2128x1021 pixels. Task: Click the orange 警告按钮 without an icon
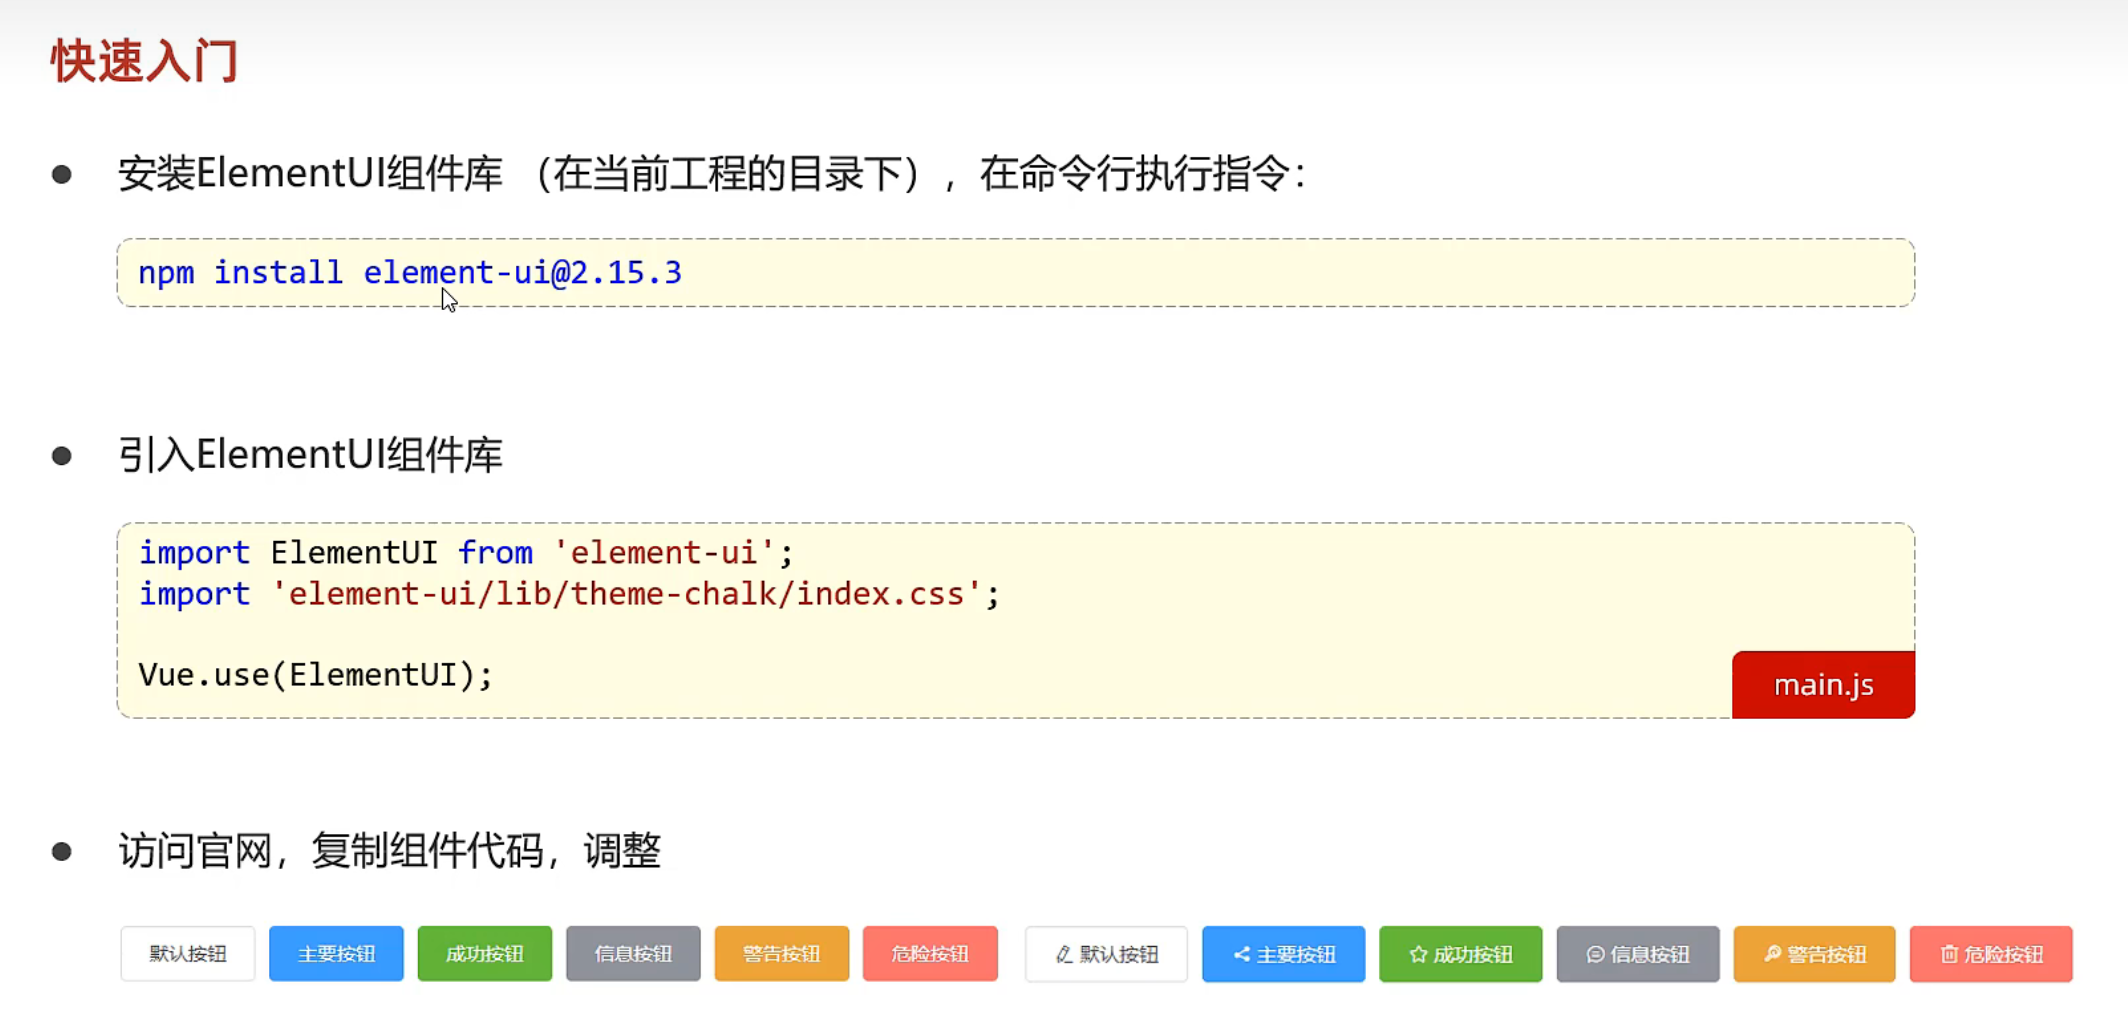pos(782,954)
